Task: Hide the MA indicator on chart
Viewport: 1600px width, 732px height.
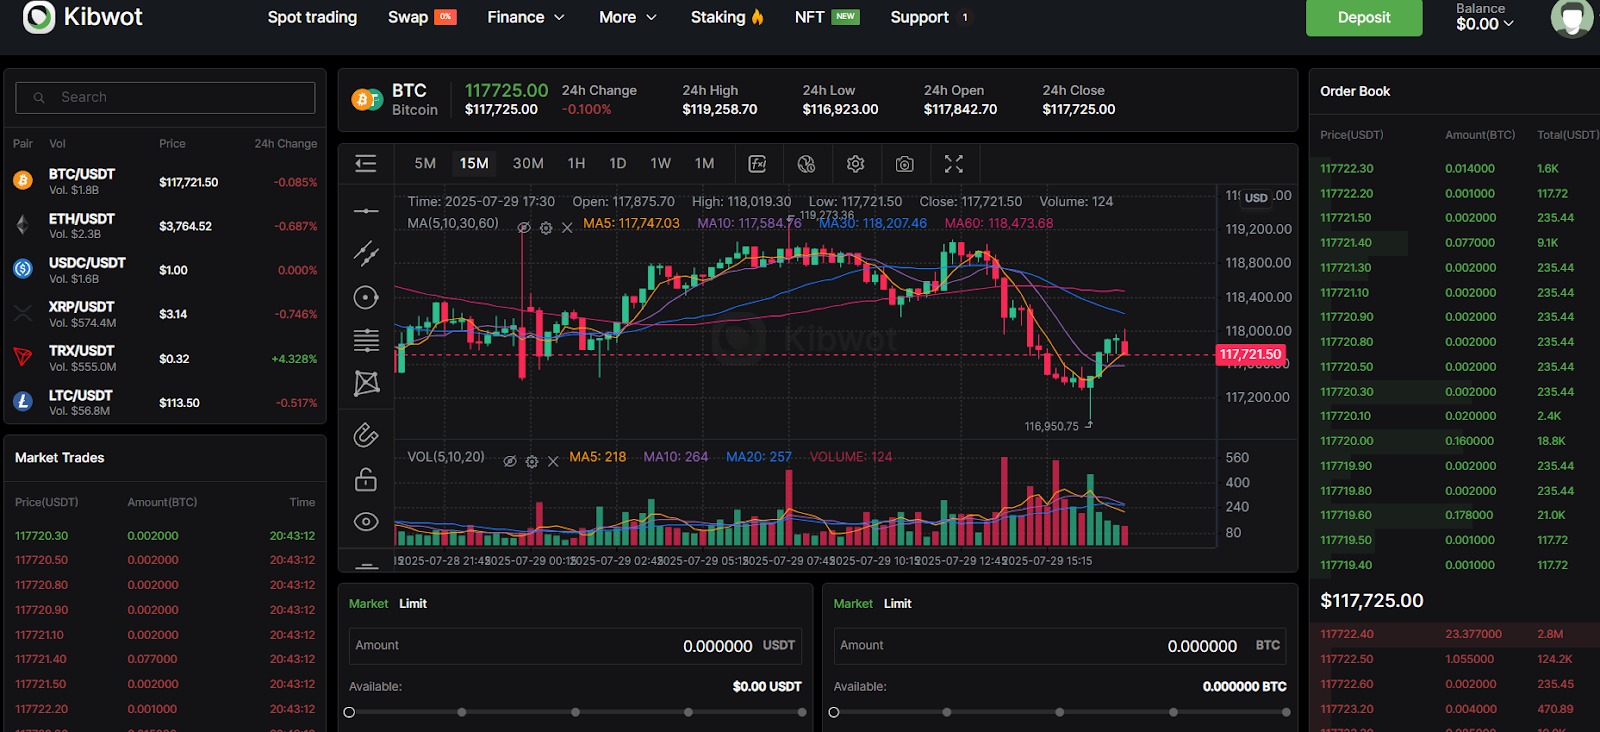Action: (523, 228)
